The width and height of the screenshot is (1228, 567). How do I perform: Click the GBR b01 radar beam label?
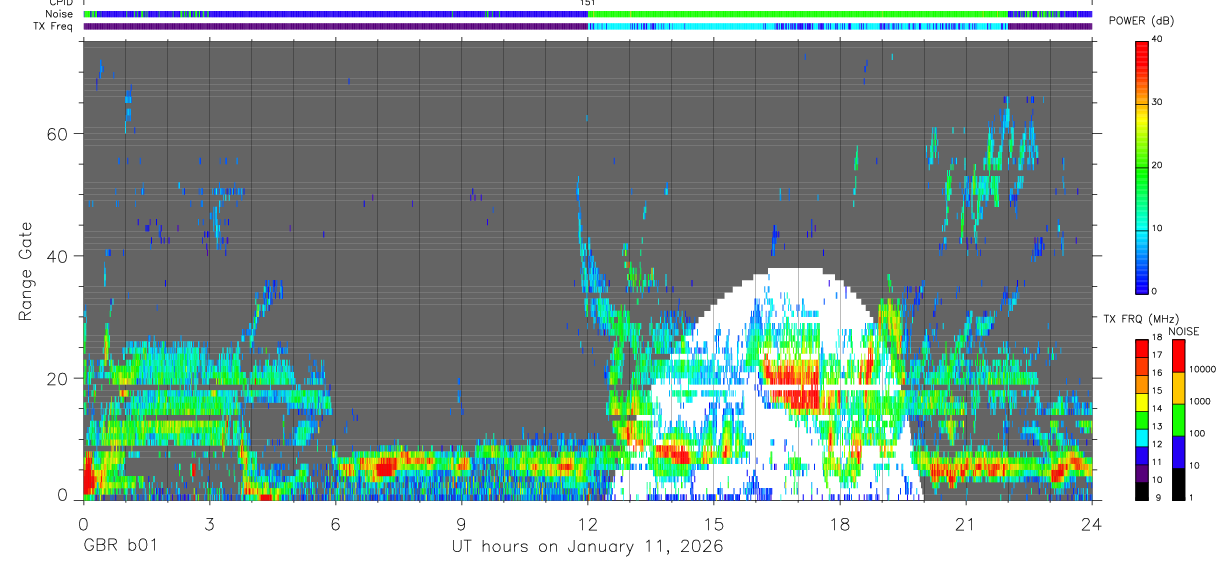pyautogui.click(x=119, y=546)
